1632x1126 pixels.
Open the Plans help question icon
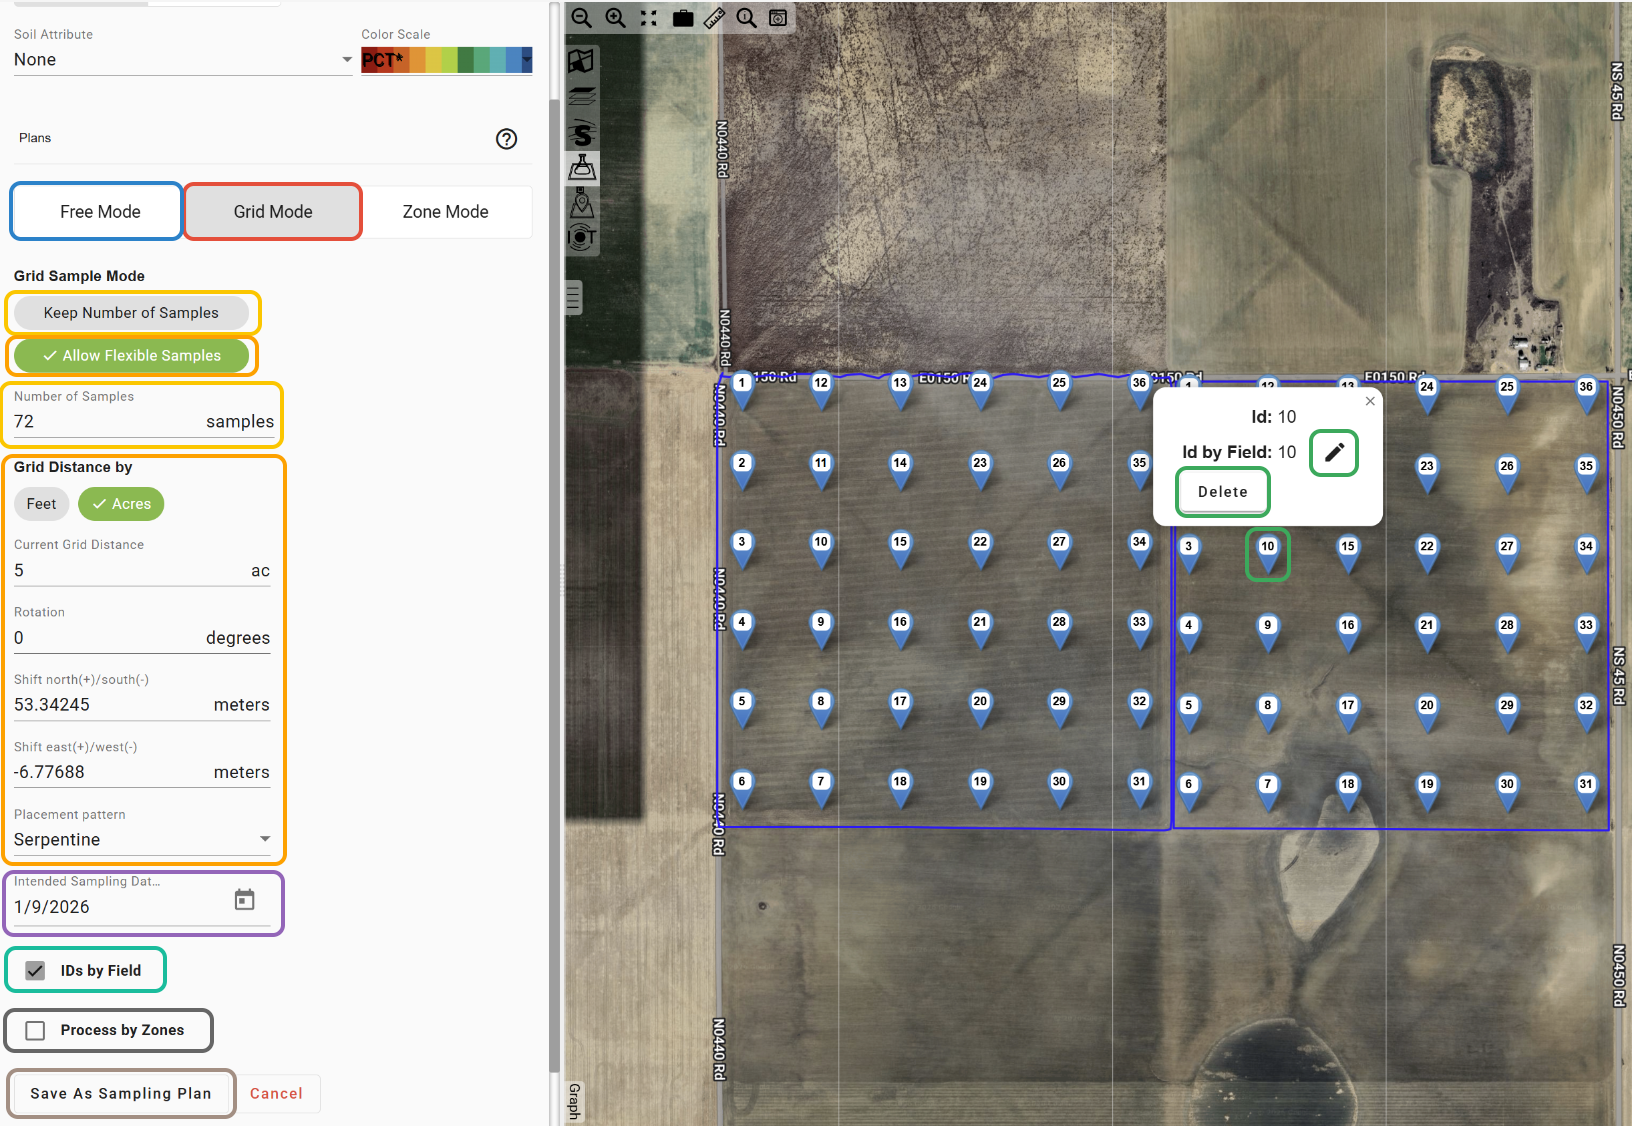pyautogui.click(x=507, y=139)
